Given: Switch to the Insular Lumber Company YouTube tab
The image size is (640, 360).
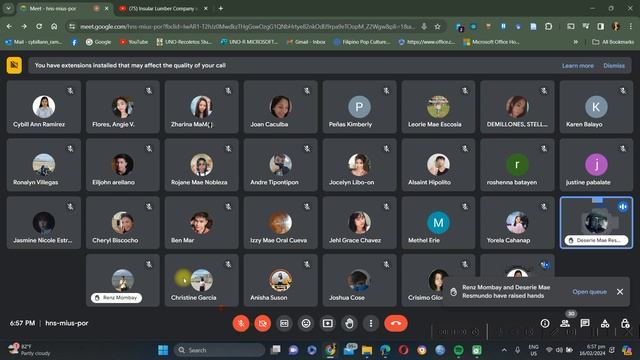Looking at the screenshot, I should click(x=162, y=8).
